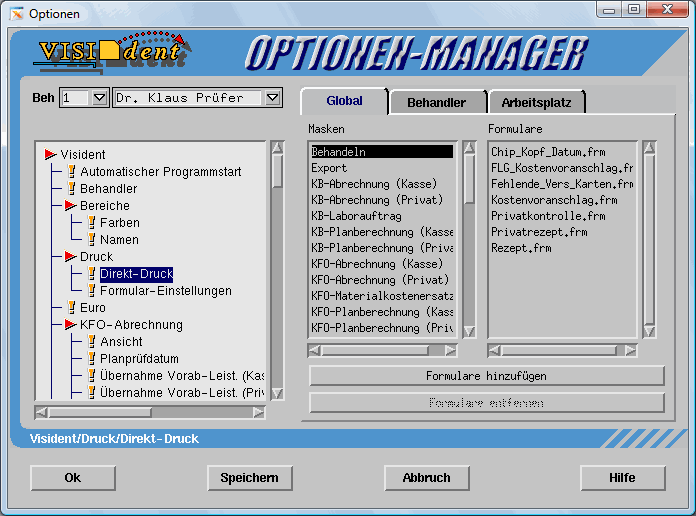Click Masken list scroll down arrow

(x=469, y=331)
